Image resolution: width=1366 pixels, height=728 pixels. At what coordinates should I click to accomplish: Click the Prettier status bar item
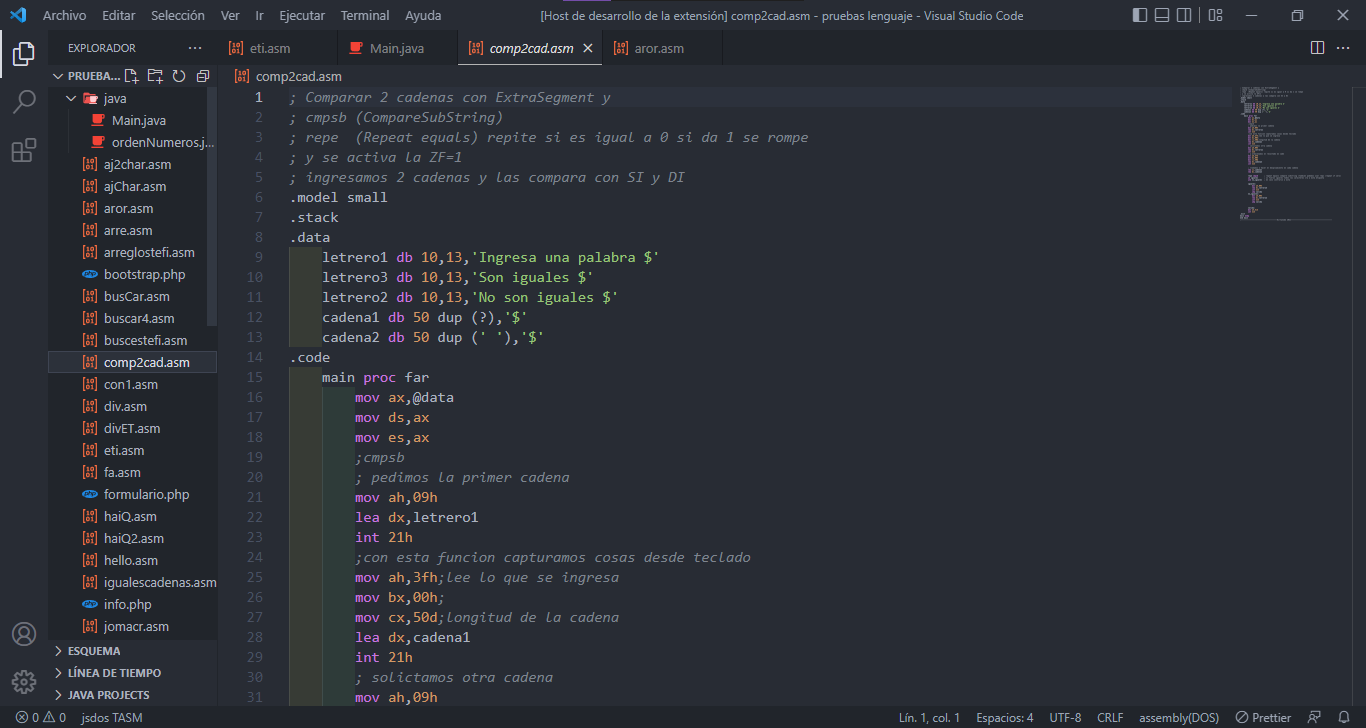pyautogui.click(x=1263, y=717)
